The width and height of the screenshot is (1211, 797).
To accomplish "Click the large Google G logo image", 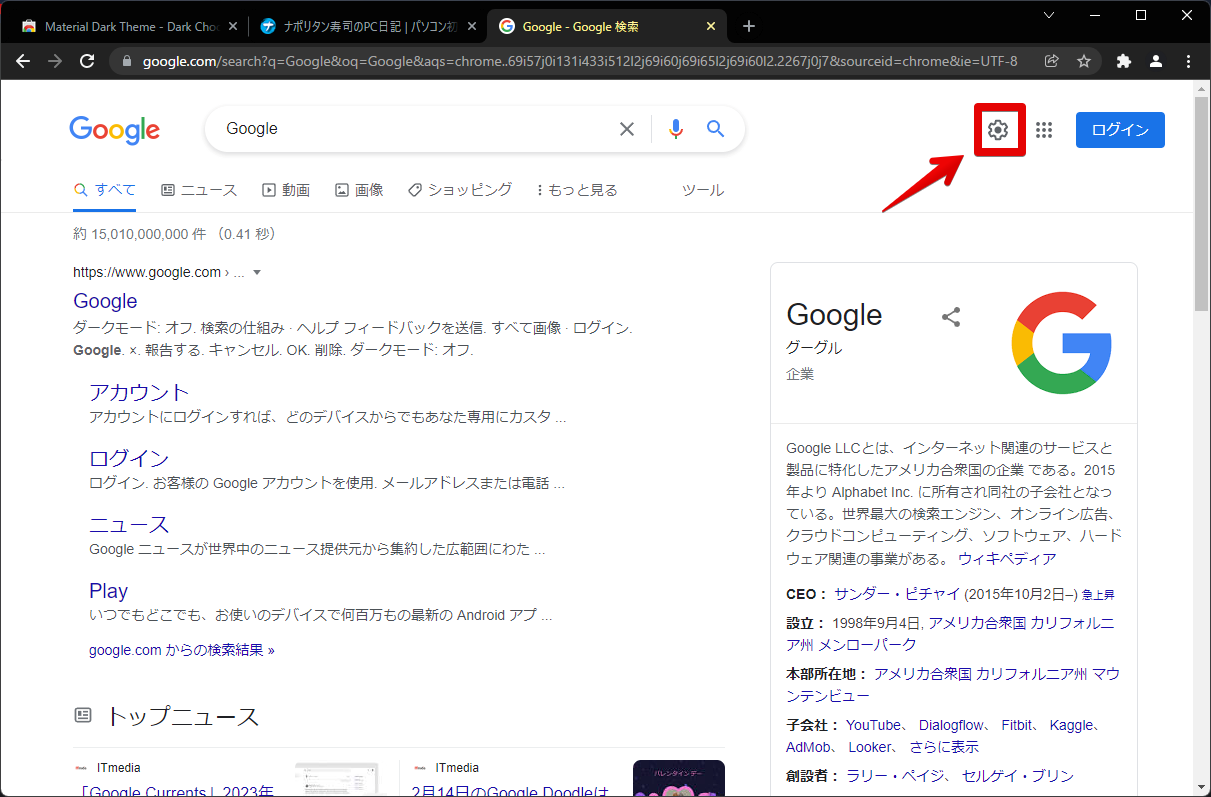I will [1062, 343].
